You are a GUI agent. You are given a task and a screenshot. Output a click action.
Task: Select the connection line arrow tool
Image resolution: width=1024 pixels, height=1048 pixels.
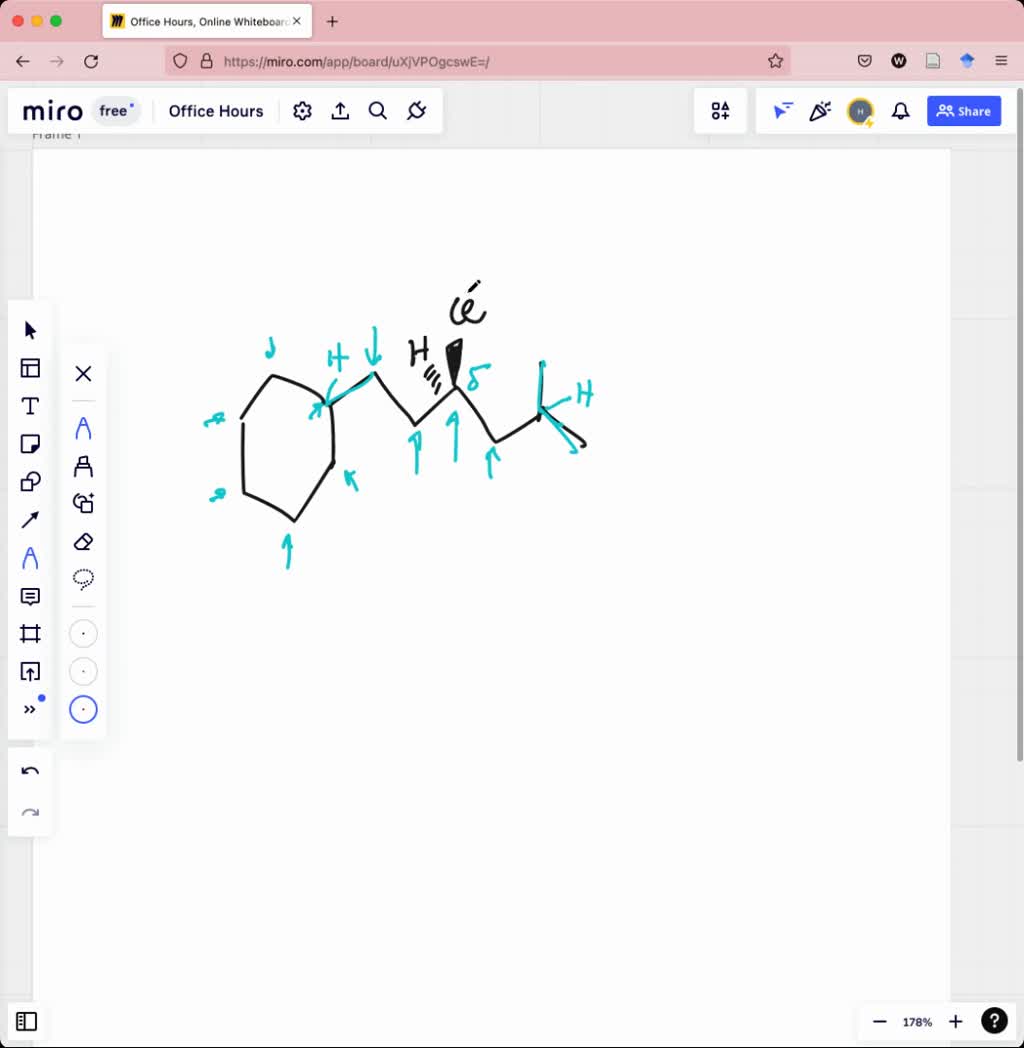30,520
